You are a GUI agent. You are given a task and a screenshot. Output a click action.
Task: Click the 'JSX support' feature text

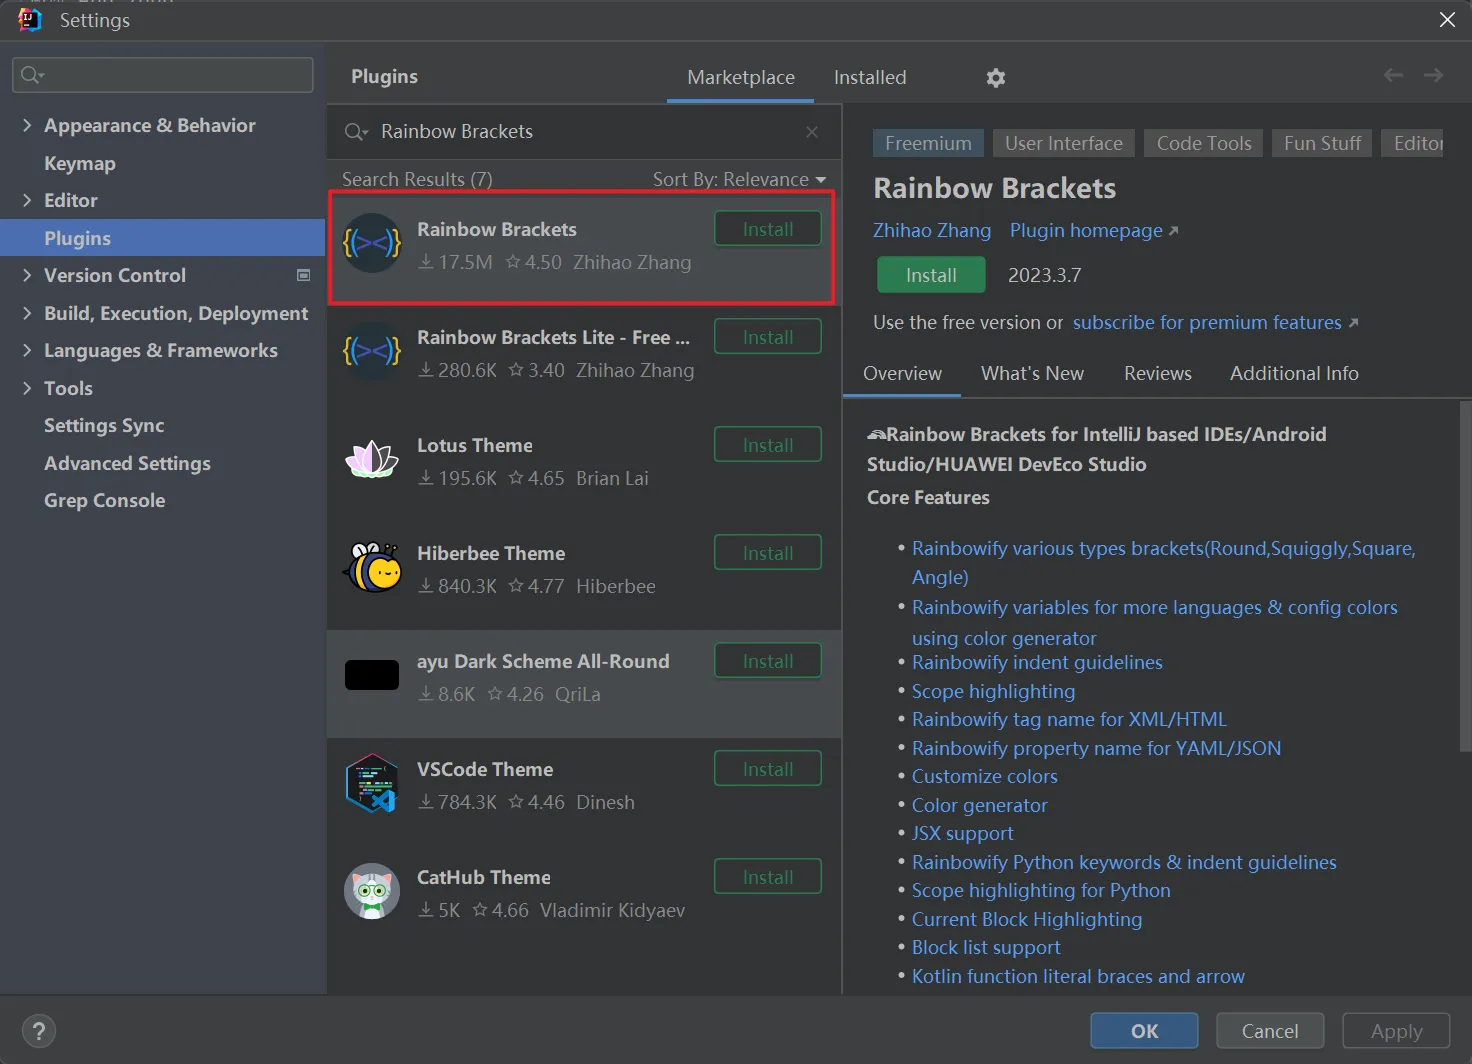click(x=962, y=833)
